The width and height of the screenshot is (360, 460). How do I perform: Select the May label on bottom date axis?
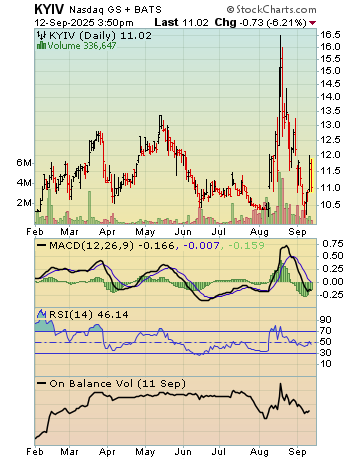[x=145, y=452]
